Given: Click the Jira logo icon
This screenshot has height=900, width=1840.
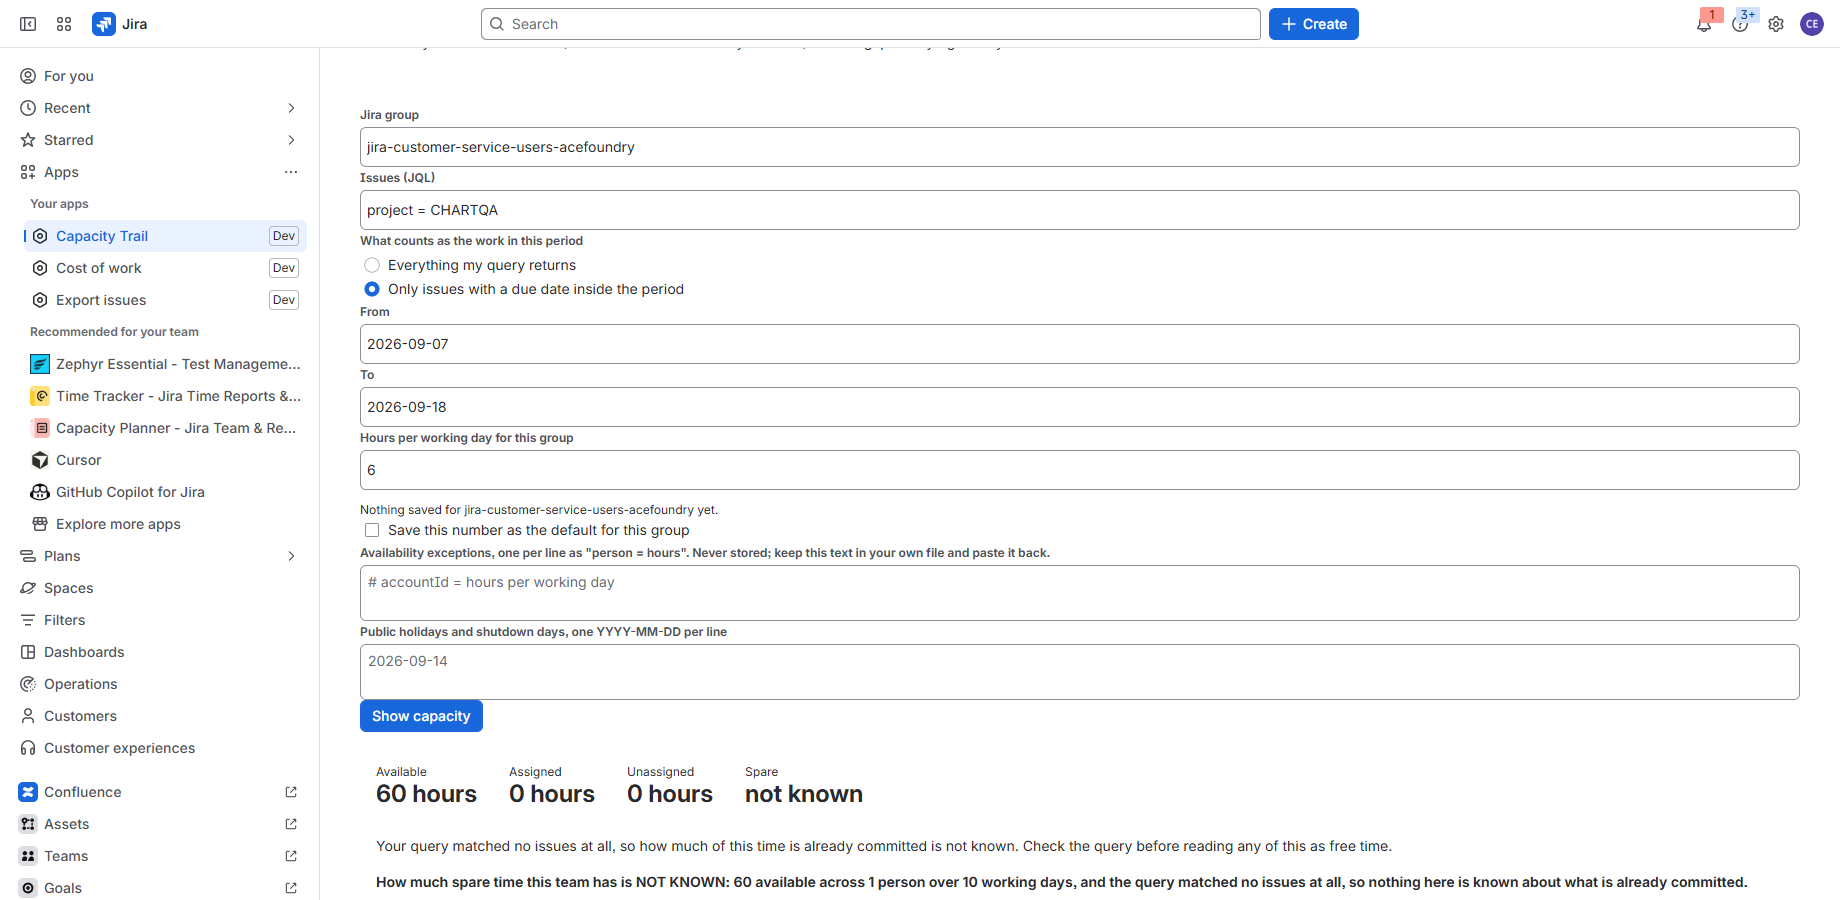Looking at the screenshot, I should point(103,24).
